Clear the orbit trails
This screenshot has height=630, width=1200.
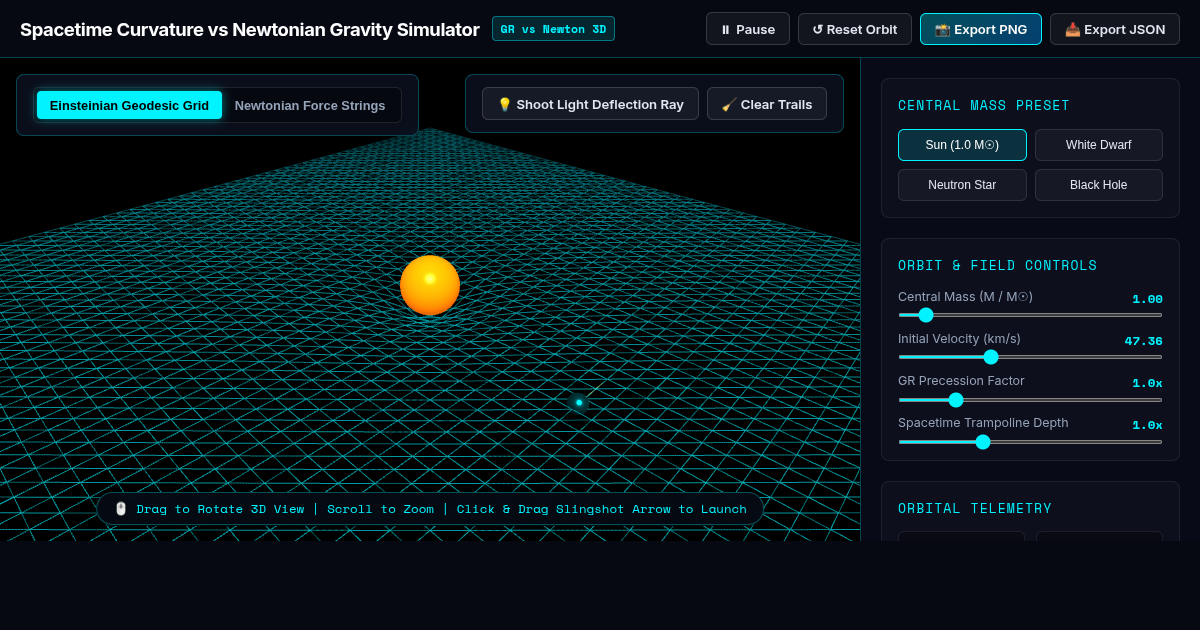tap(767, 104)
